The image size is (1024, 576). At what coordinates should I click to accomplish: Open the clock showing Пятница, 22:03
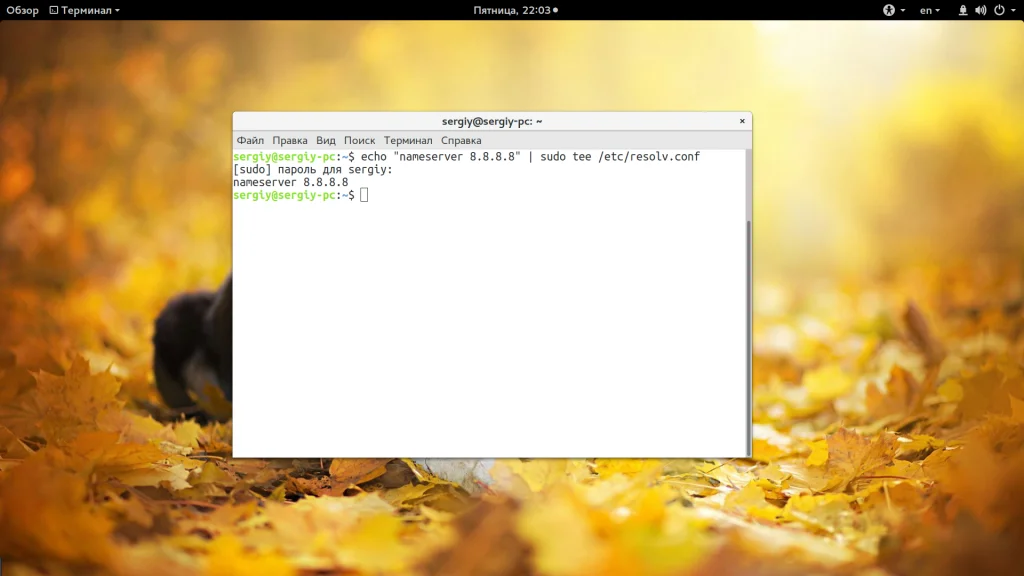[x=513, y=10]
